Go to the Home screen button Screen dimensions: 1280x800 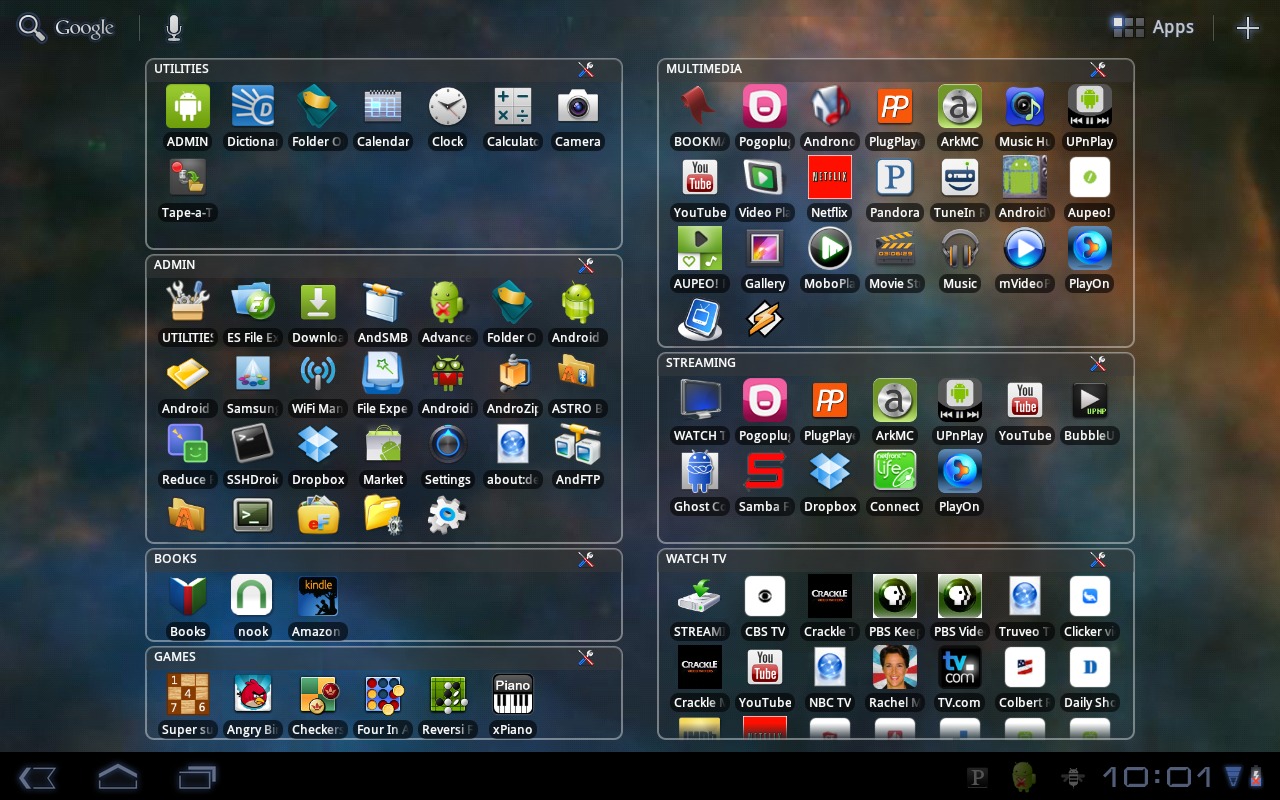pyautogui.click(x=117, y=776)
